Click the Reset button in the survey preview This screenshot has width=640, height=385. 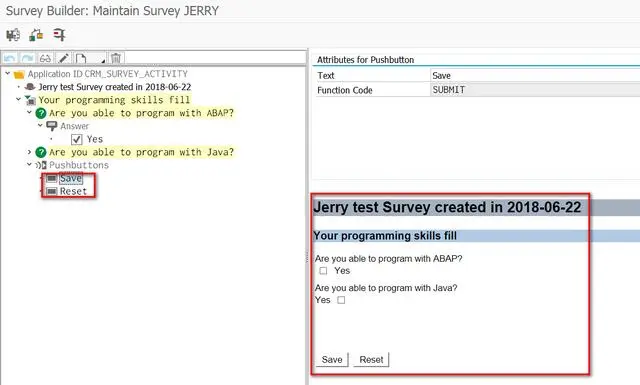[371, 360]
